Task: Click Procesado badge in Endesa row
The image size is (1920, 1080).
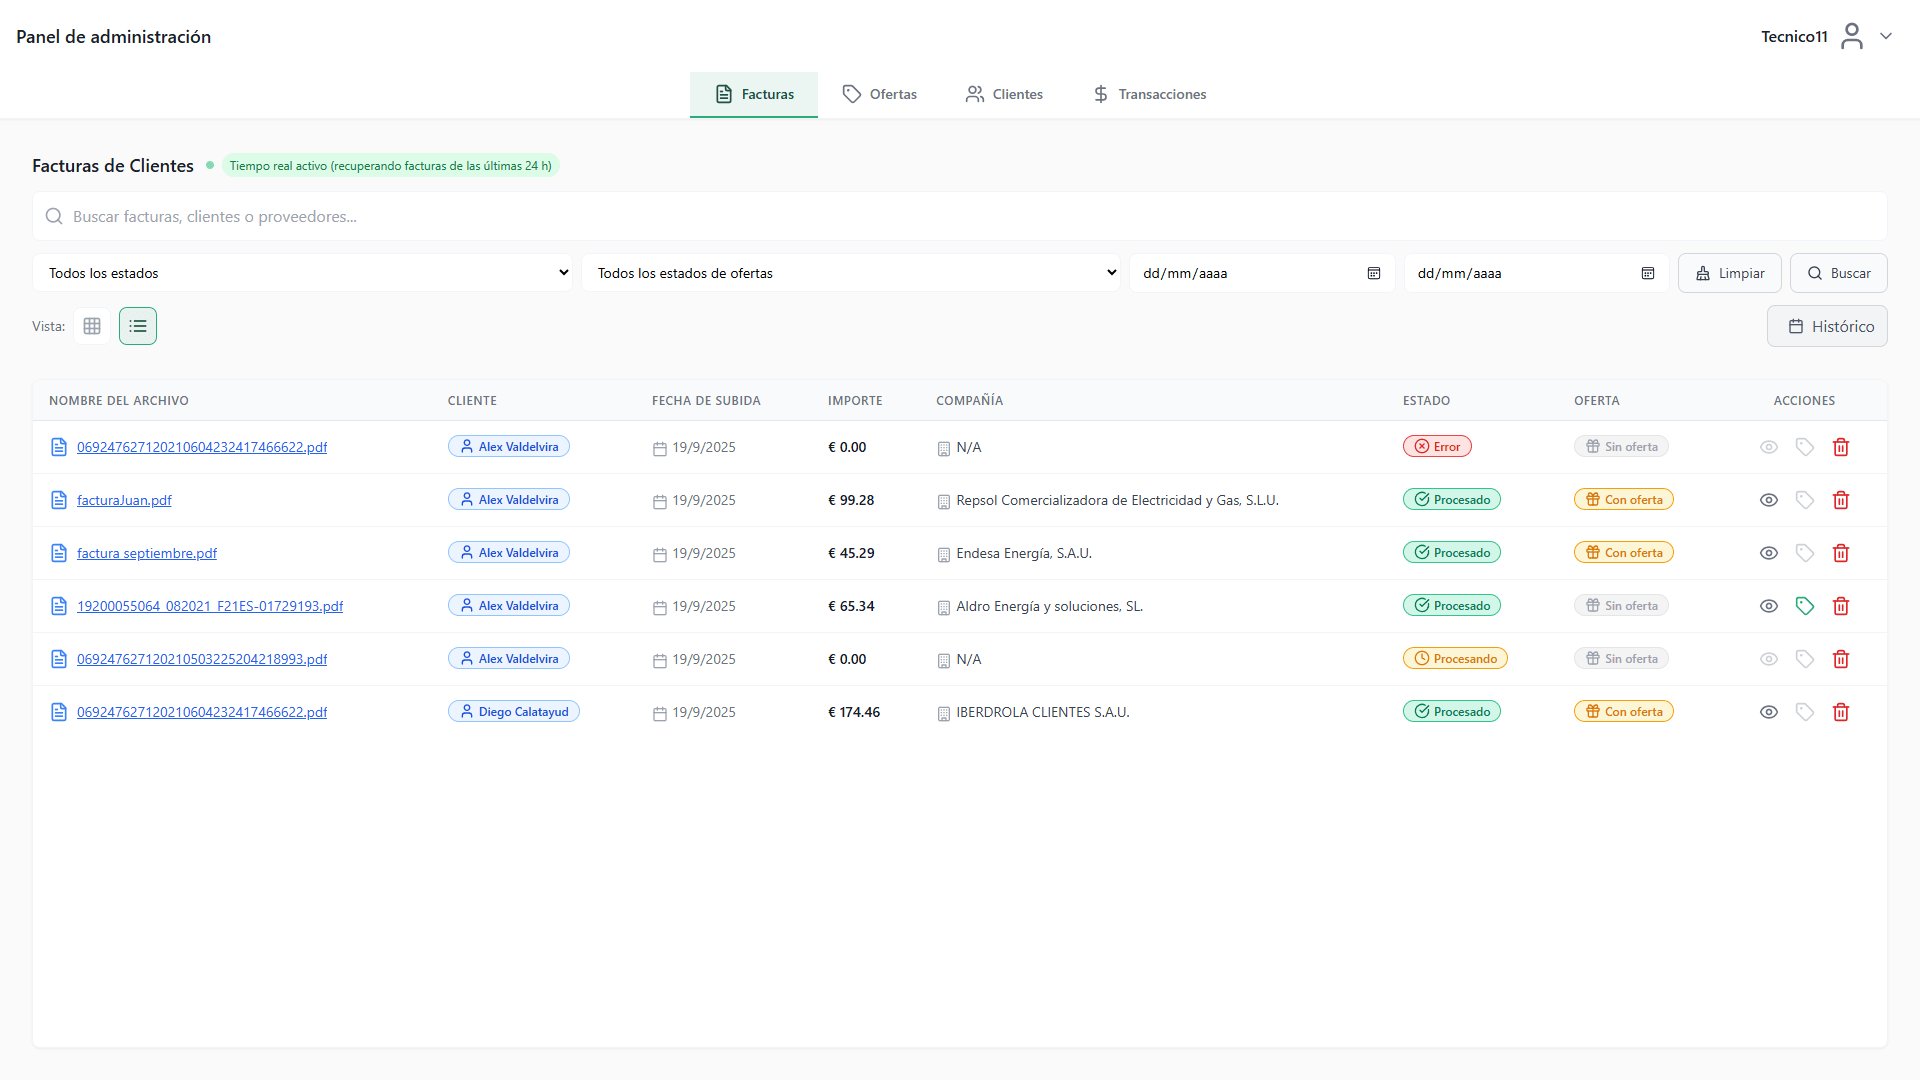Action: (x=1452, y=553)
